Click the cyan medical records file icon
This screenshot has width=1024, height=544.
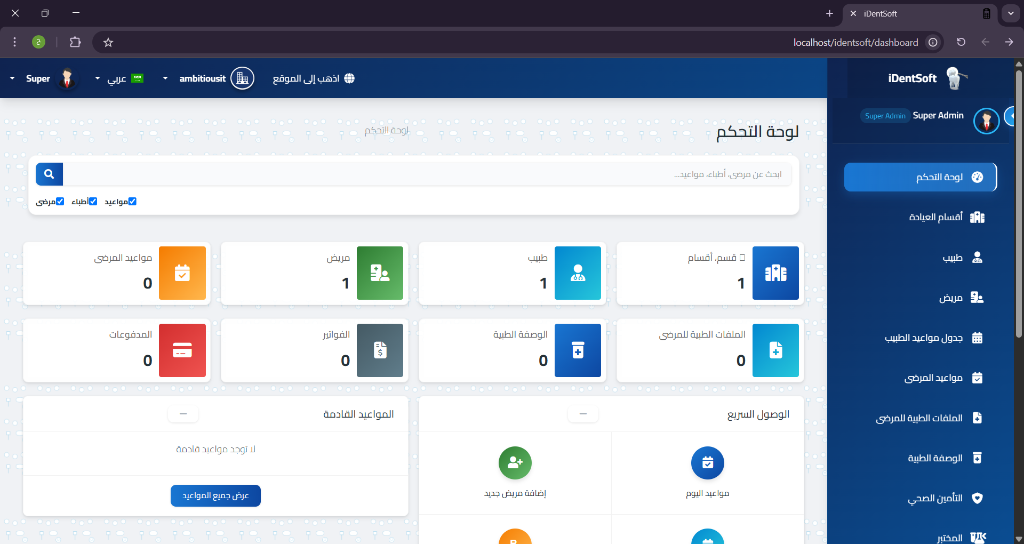click(776, 351)
